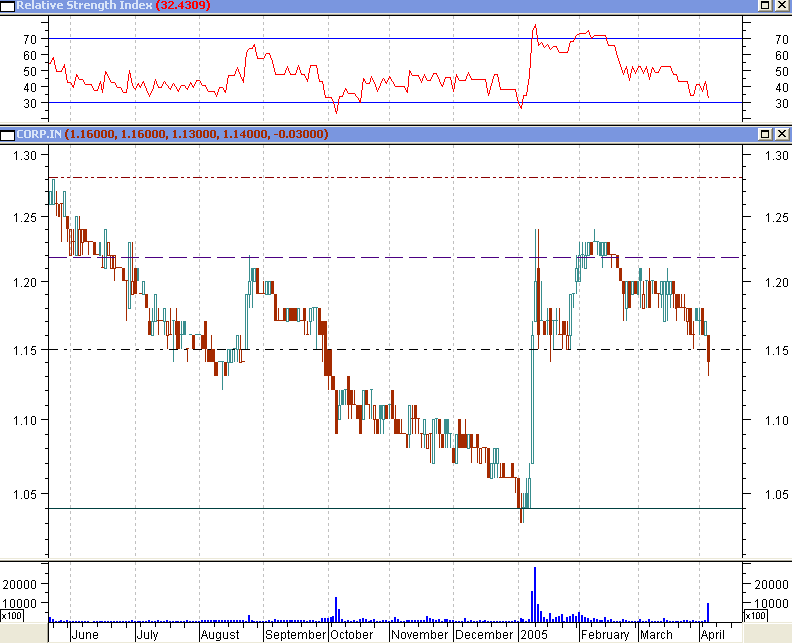This screenshot has width=792, height=643.
Task: Click the June label on time axis
Action: tap(85, 634)
